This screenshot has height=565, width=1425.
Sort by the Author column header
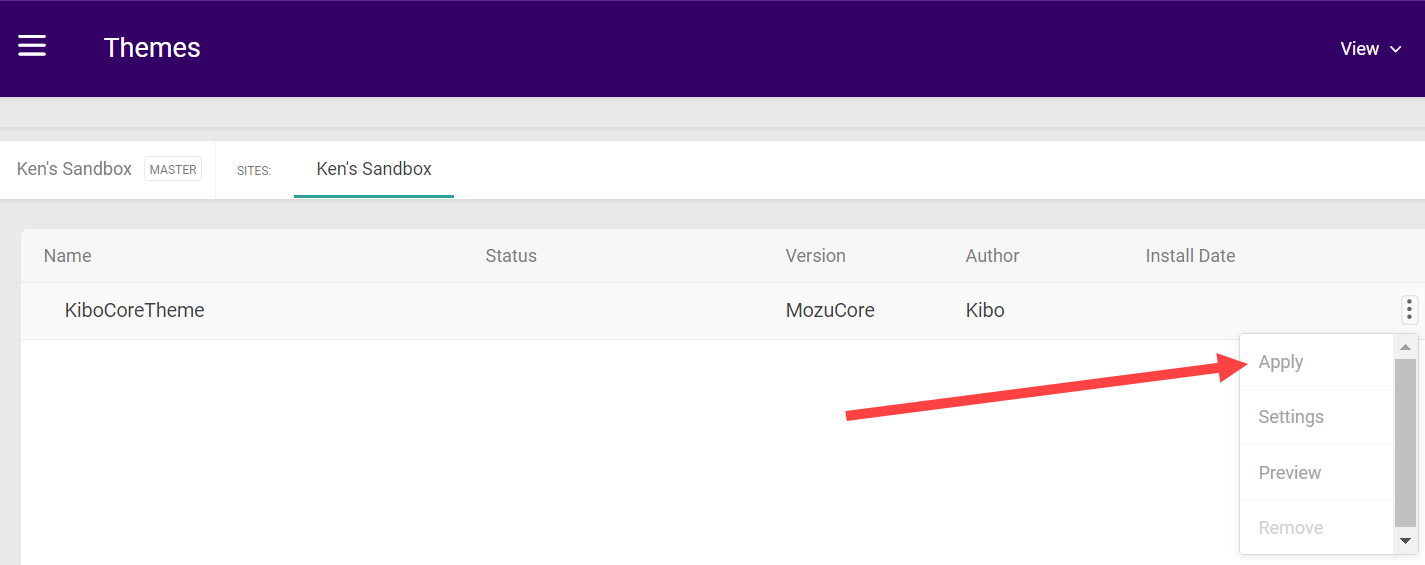coord(992,256)
